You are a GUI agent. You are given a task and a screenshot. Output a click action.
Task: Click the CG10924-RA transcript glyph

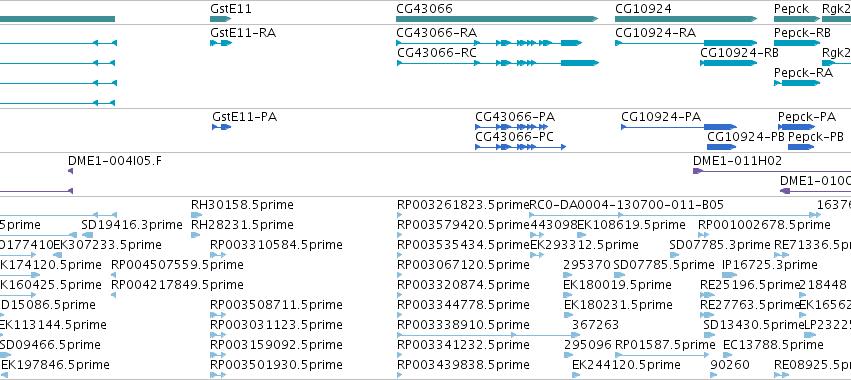(x=686, y=43)
